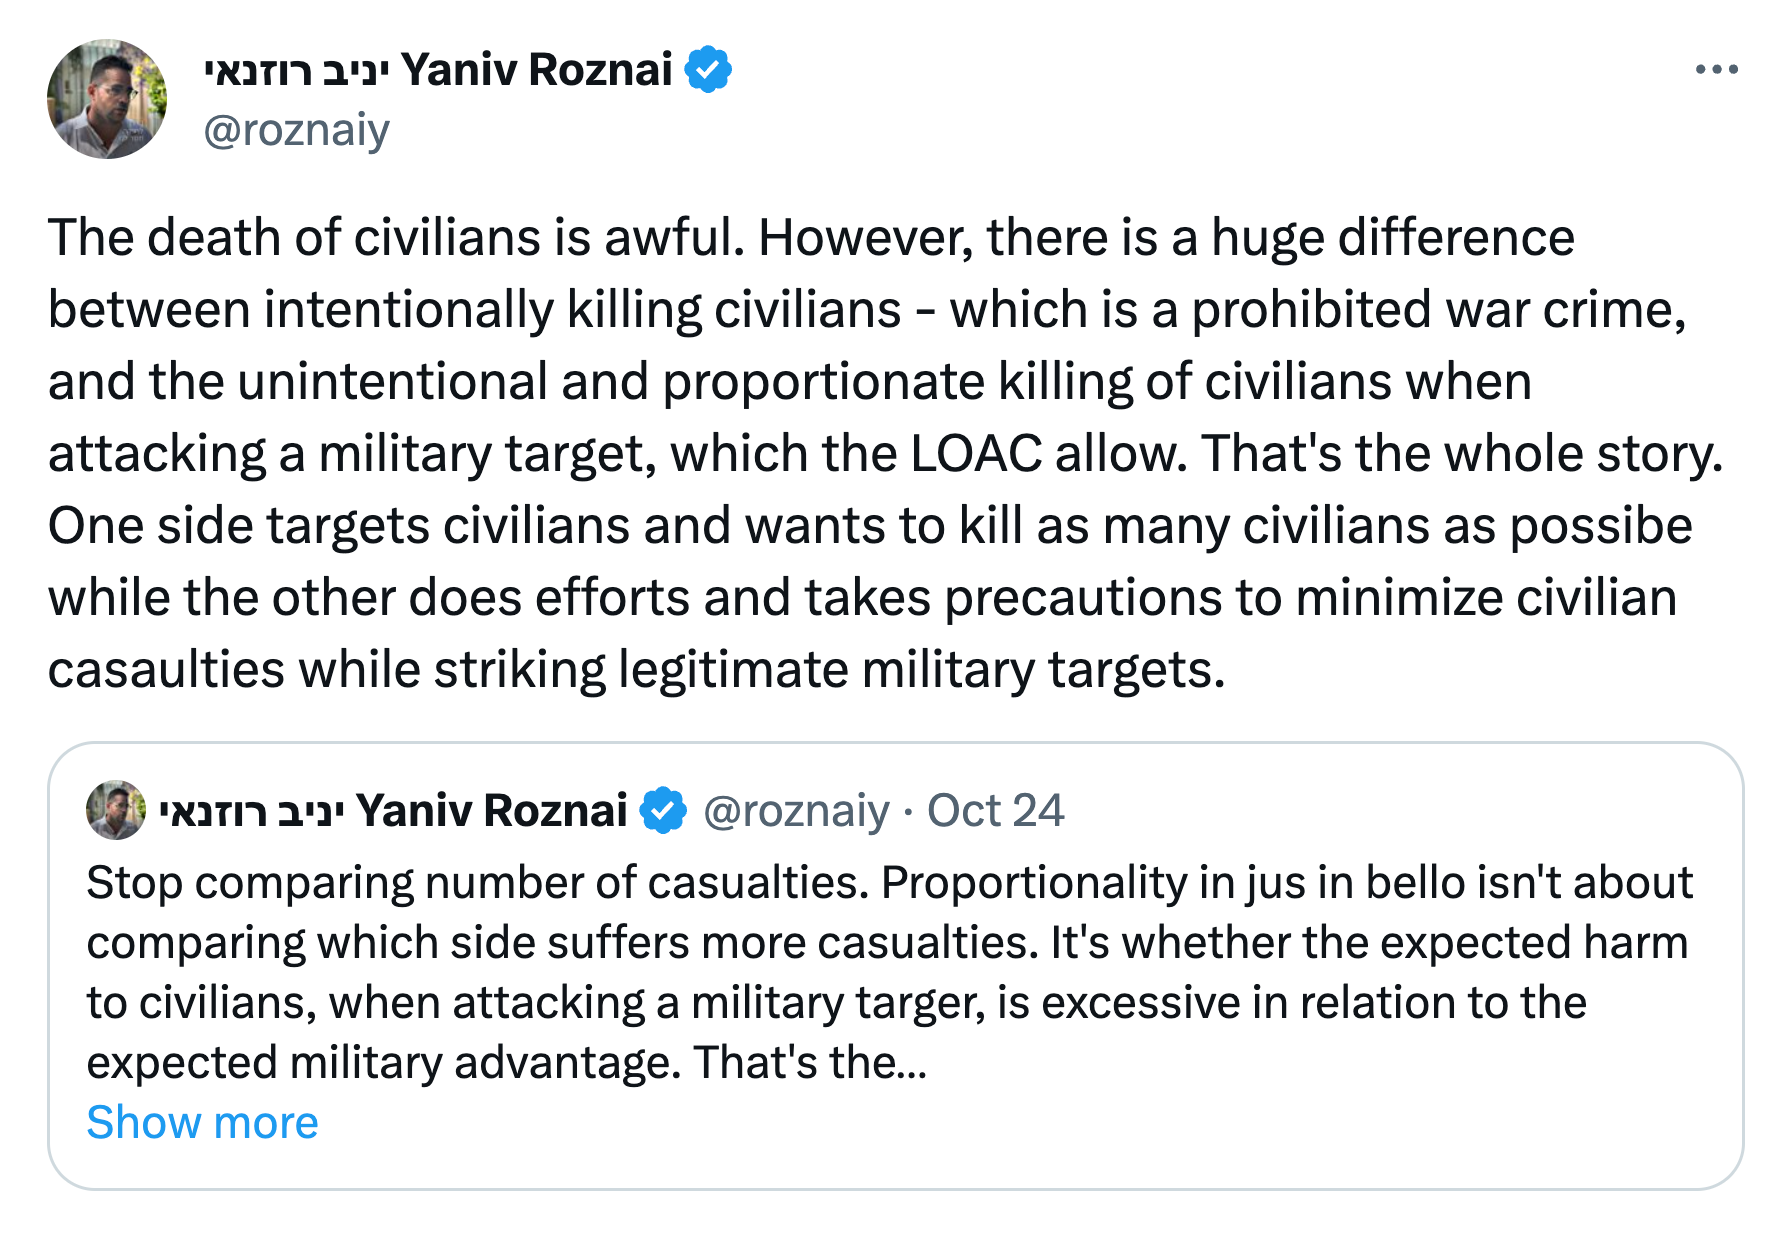
Task: Click the quoted tweet's "Stop comparing number of casualties" text
Action: tap(476, 883)
